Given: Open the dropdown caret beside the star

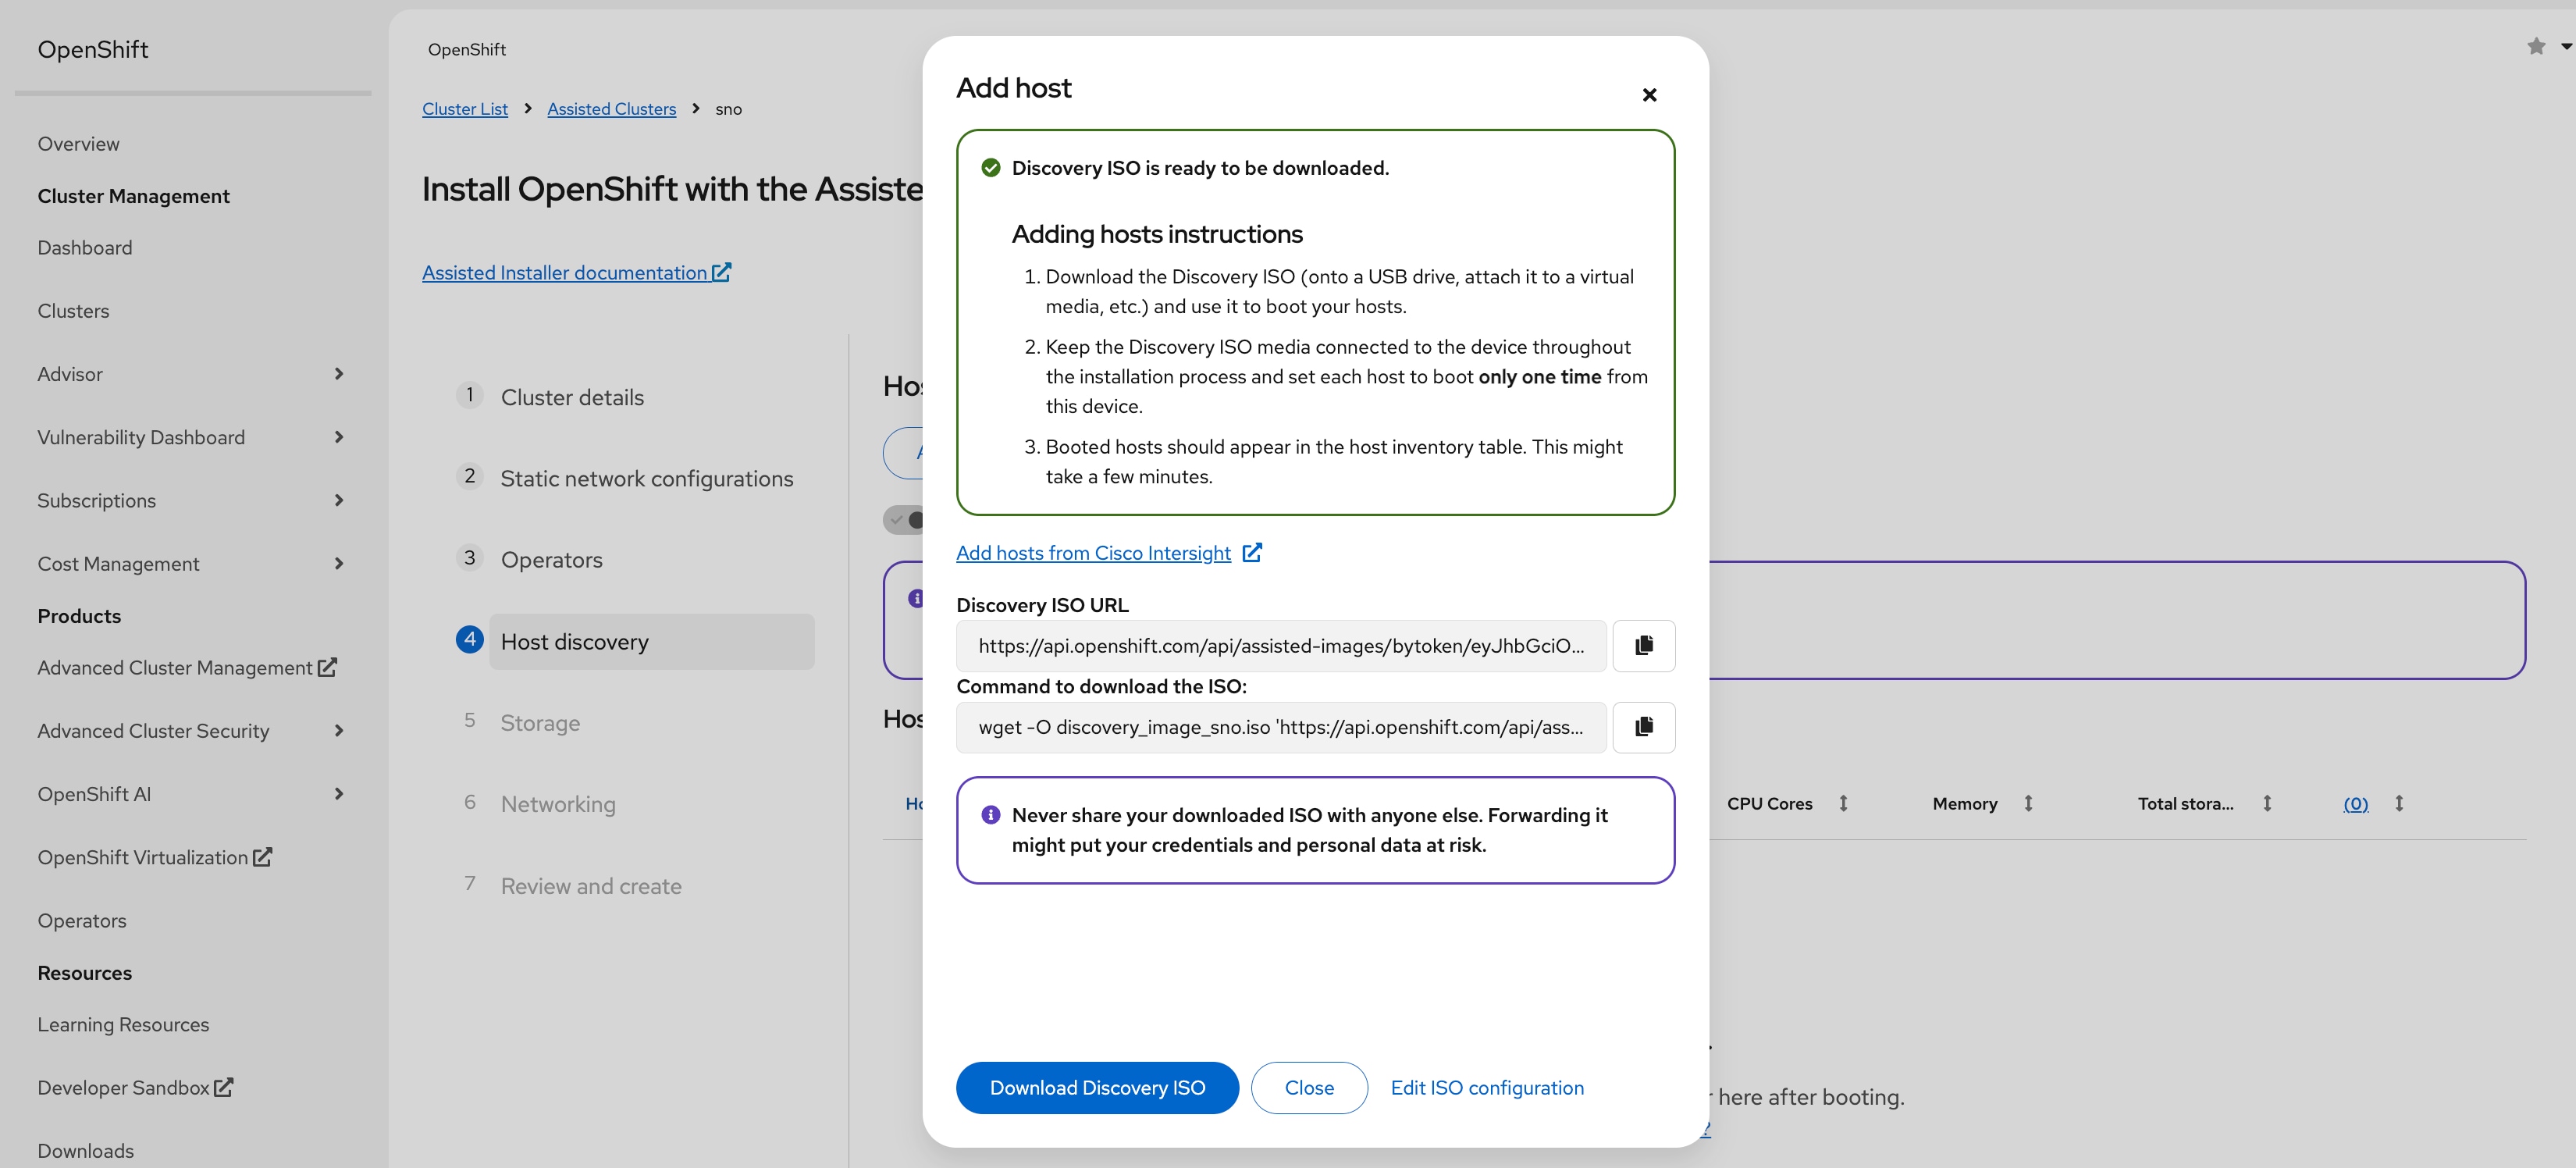Looking at the screenshot, I should [2566, 46].
